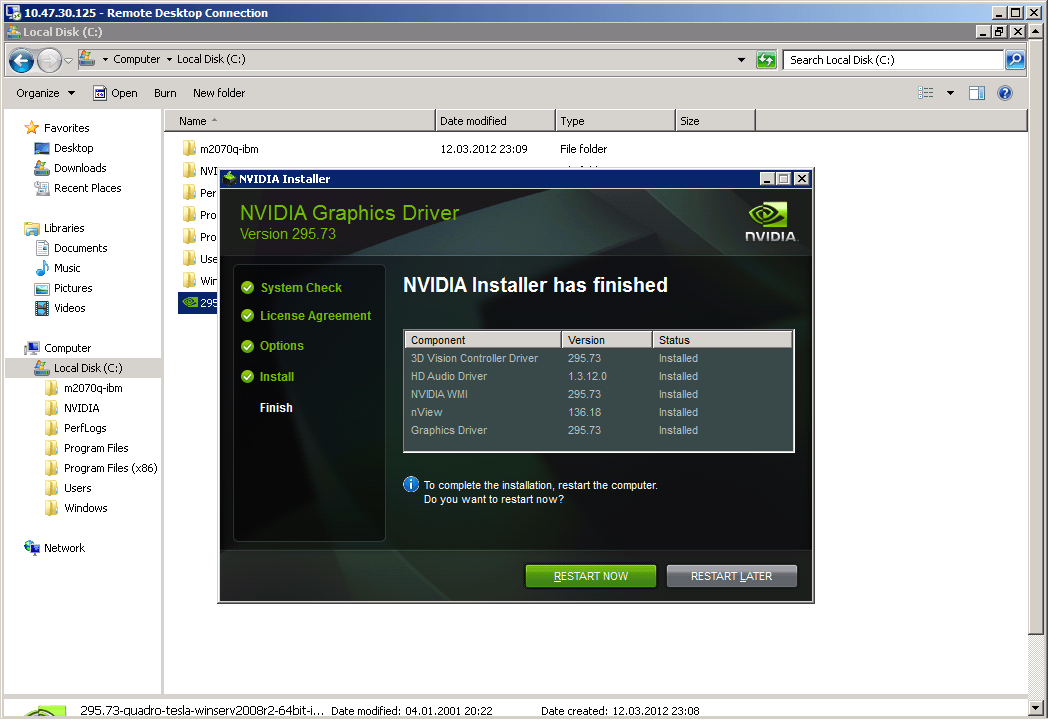Screen dimensions: 1048x720
Task: Open the recent pages dropdown arrow
Action: [68, 60]
